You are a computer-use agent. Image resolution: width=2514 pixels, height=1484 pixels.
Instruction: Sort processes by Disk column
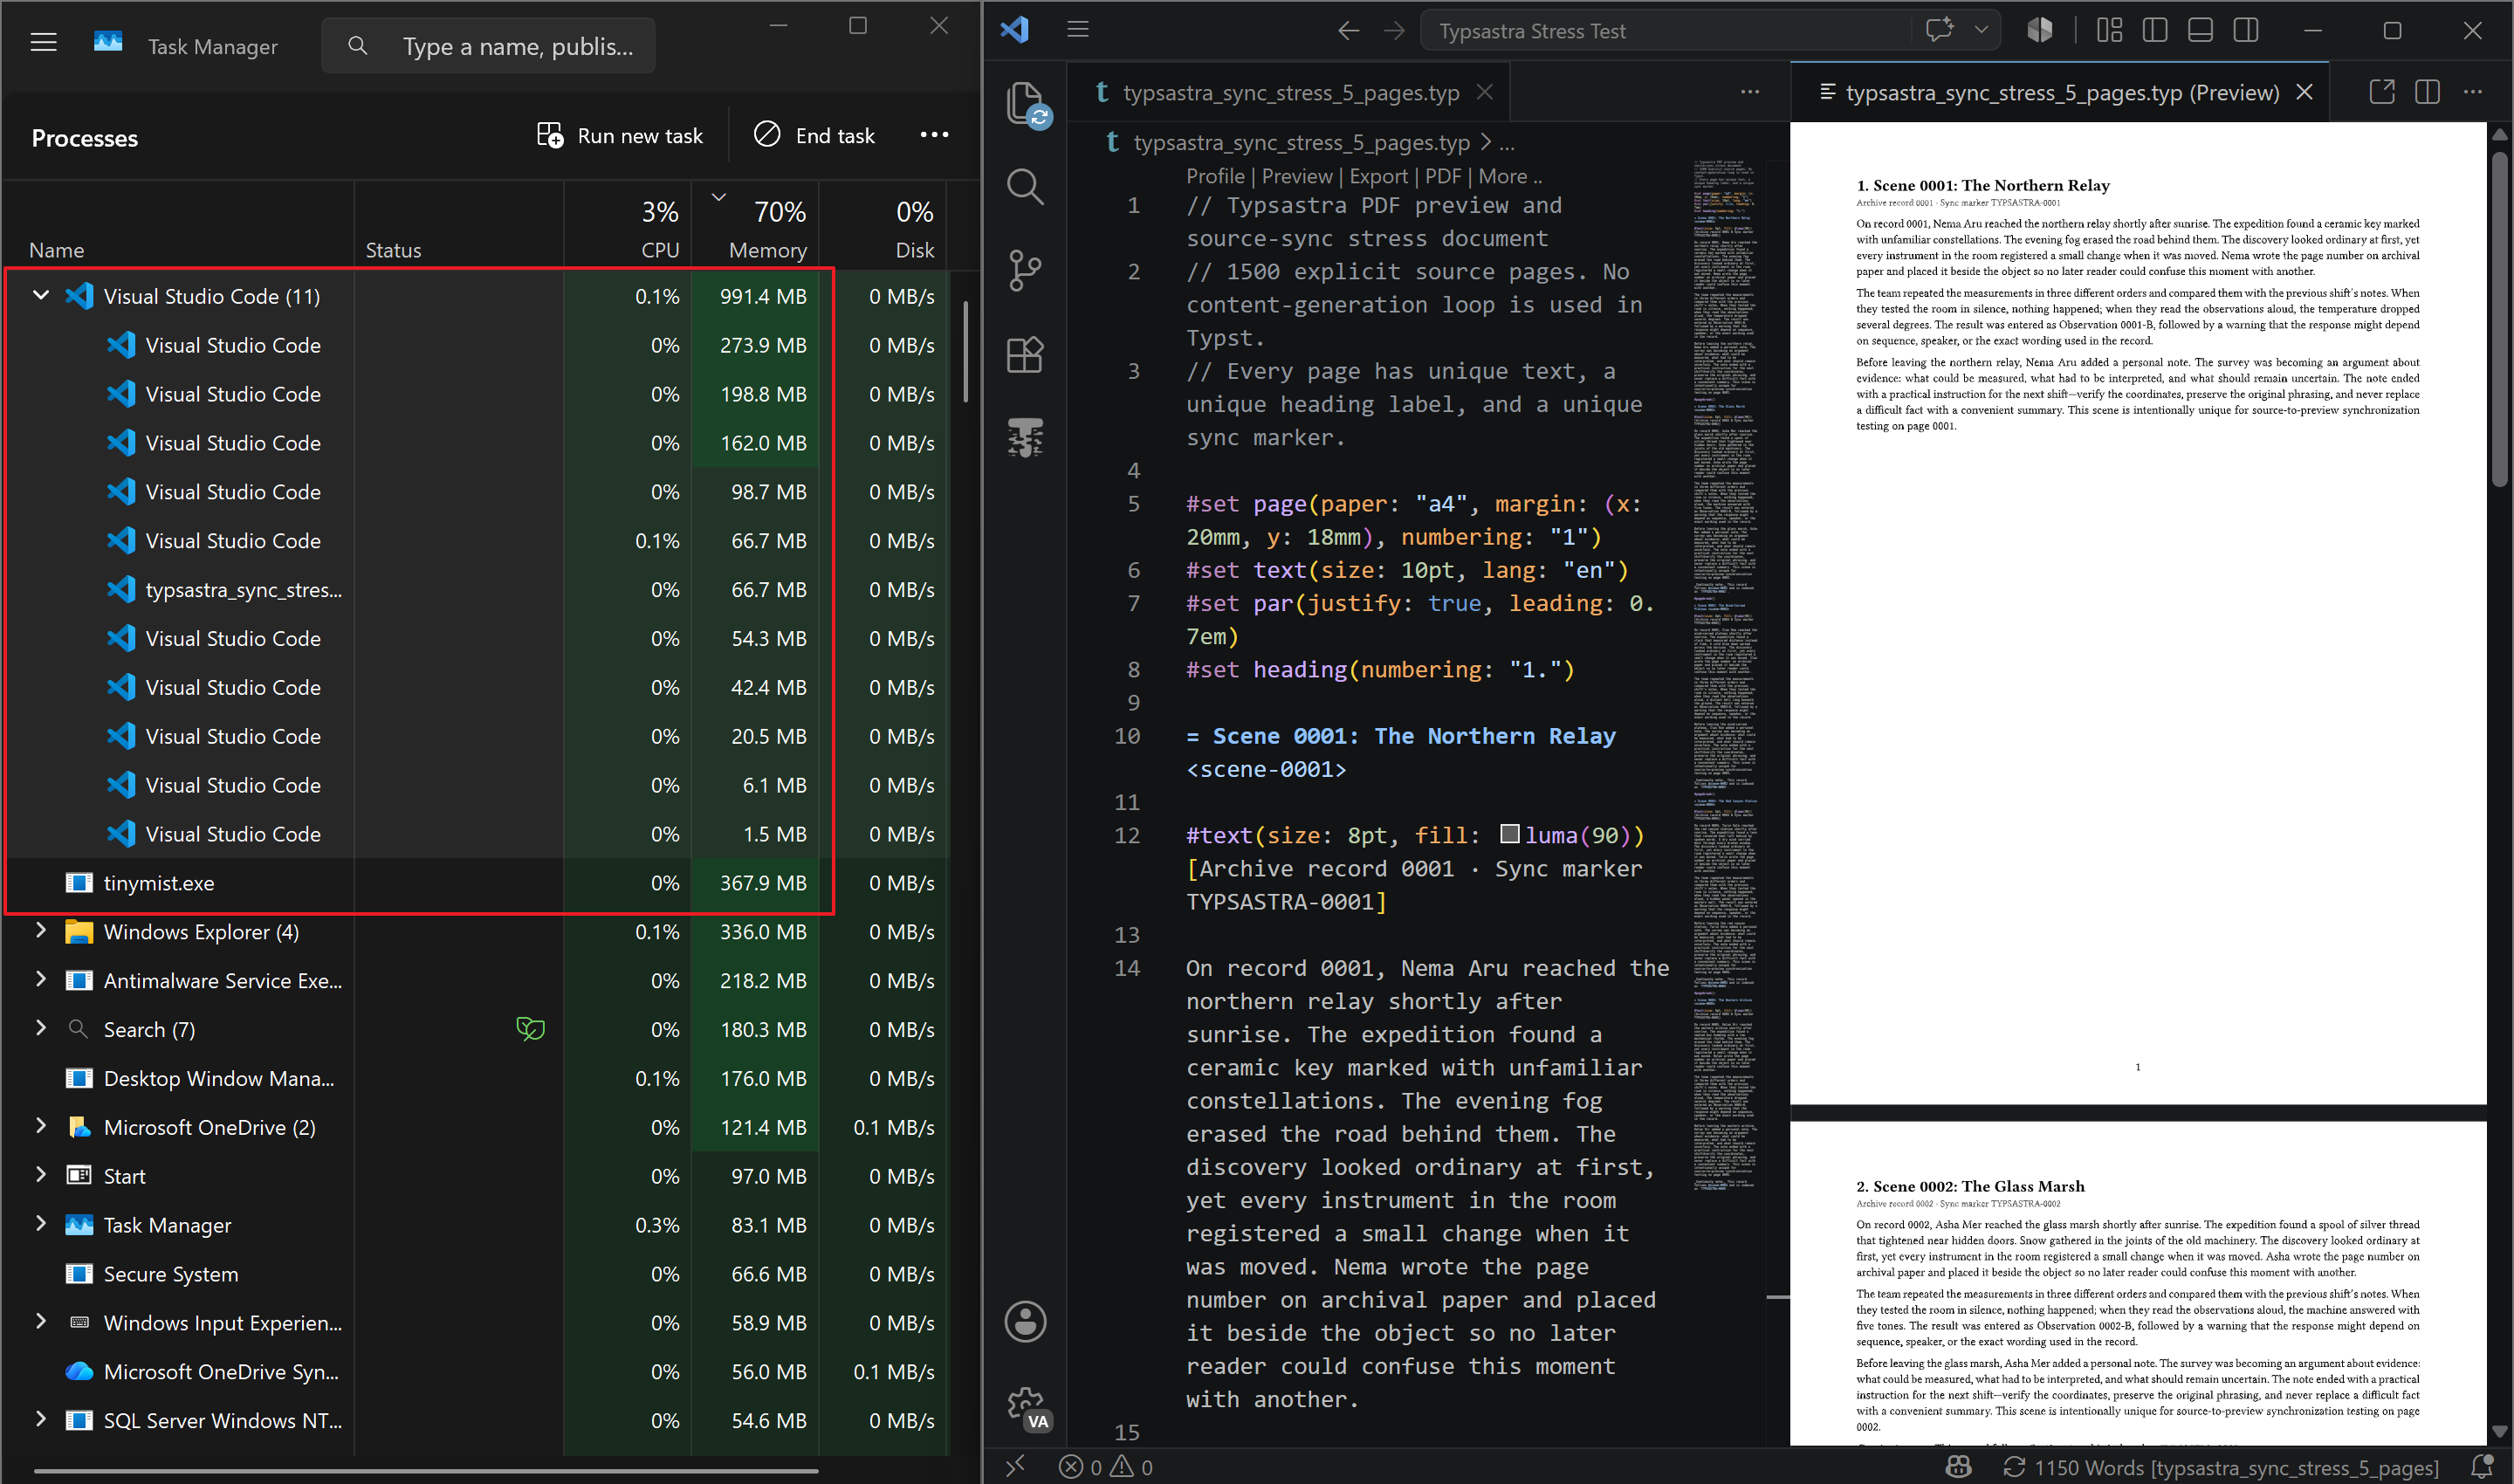pyautogui.click(x=884, y=228)
